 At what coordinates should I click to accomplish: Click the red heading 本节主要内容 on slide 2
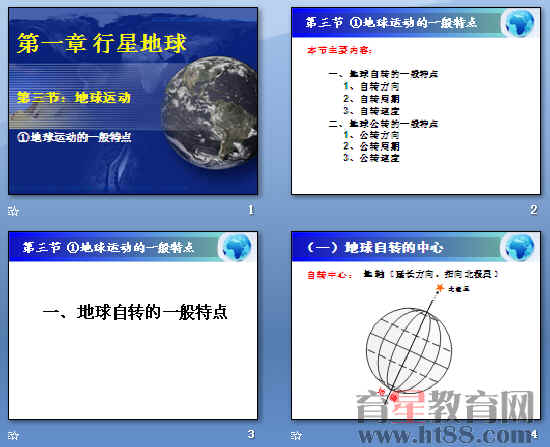tap(339, 51)
